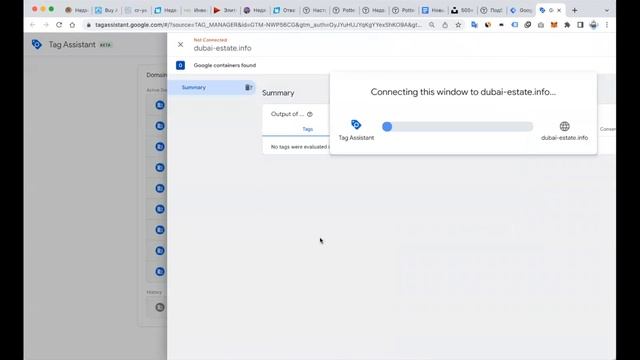Reload the current page
Image resolution: width=640 pixels, height=360 pixels.
point(59,25)
